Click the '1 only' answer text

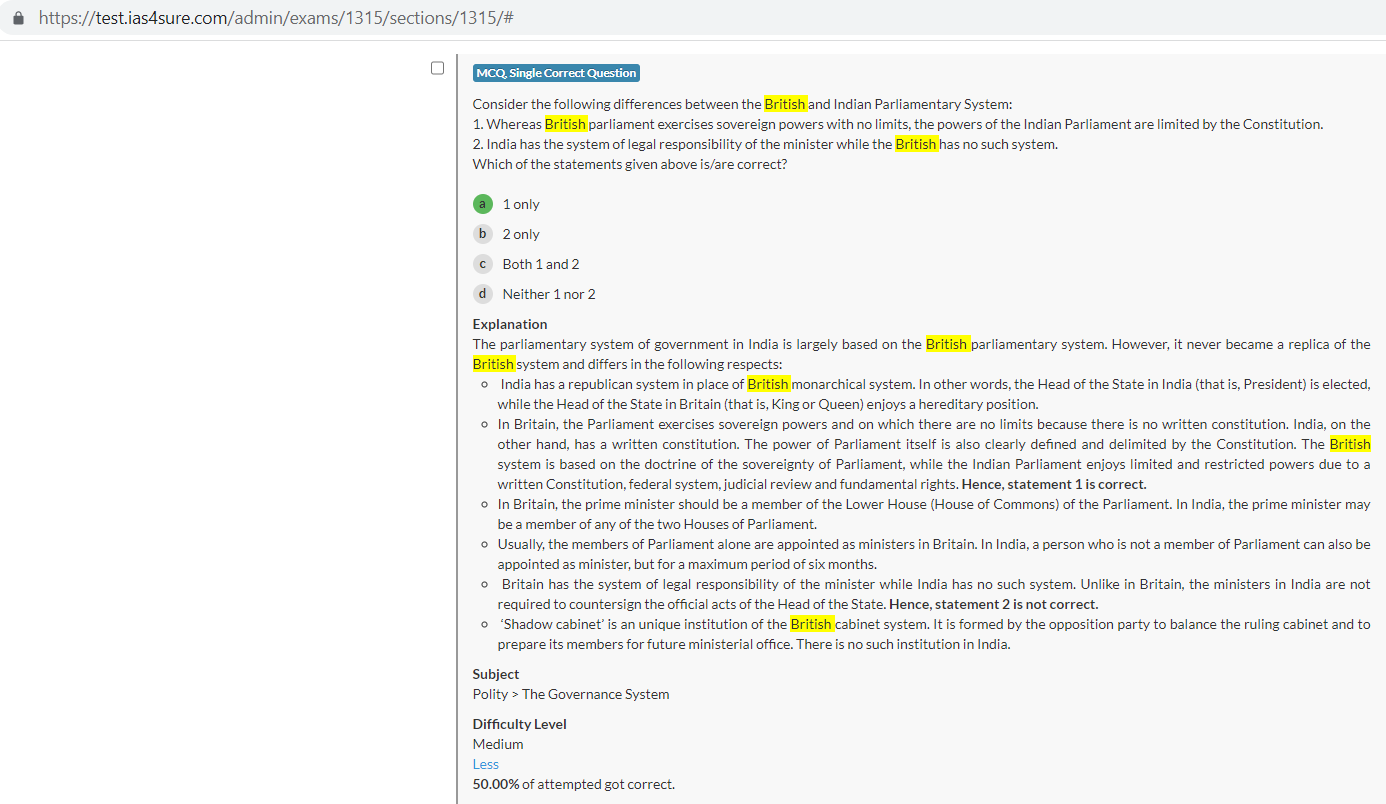coord(521,204)
